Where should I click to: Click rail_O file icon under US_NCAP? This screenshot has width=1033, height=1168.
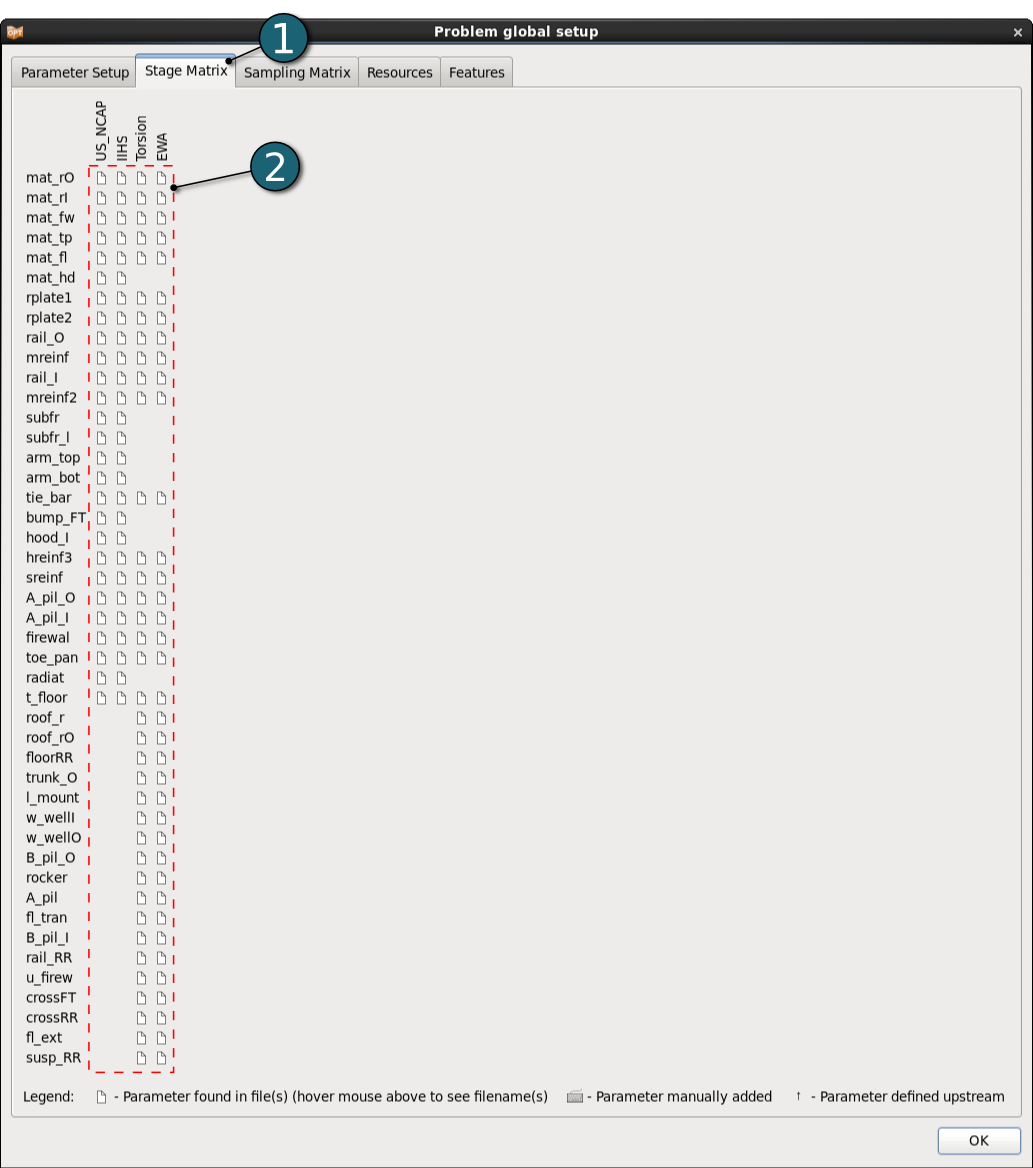pyautogui.click(x=101, y=338)
